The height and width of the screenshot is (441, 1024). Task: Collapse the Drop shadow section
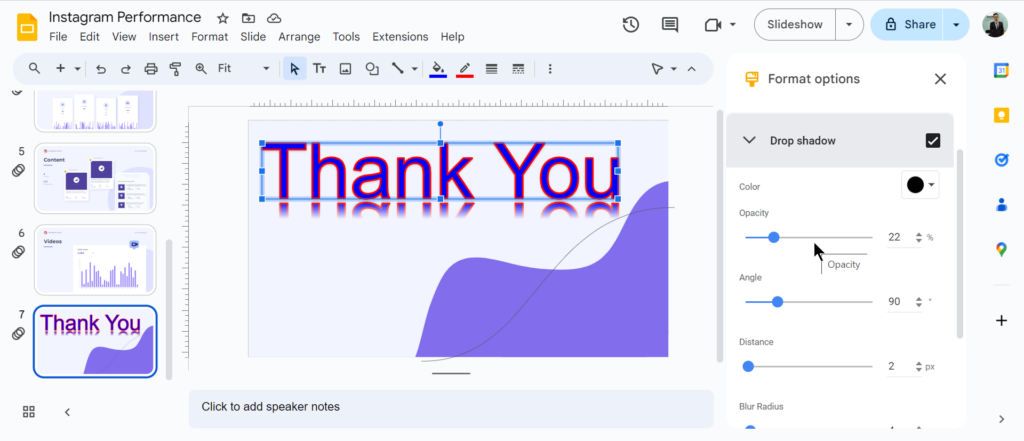[x=749, y=141]
